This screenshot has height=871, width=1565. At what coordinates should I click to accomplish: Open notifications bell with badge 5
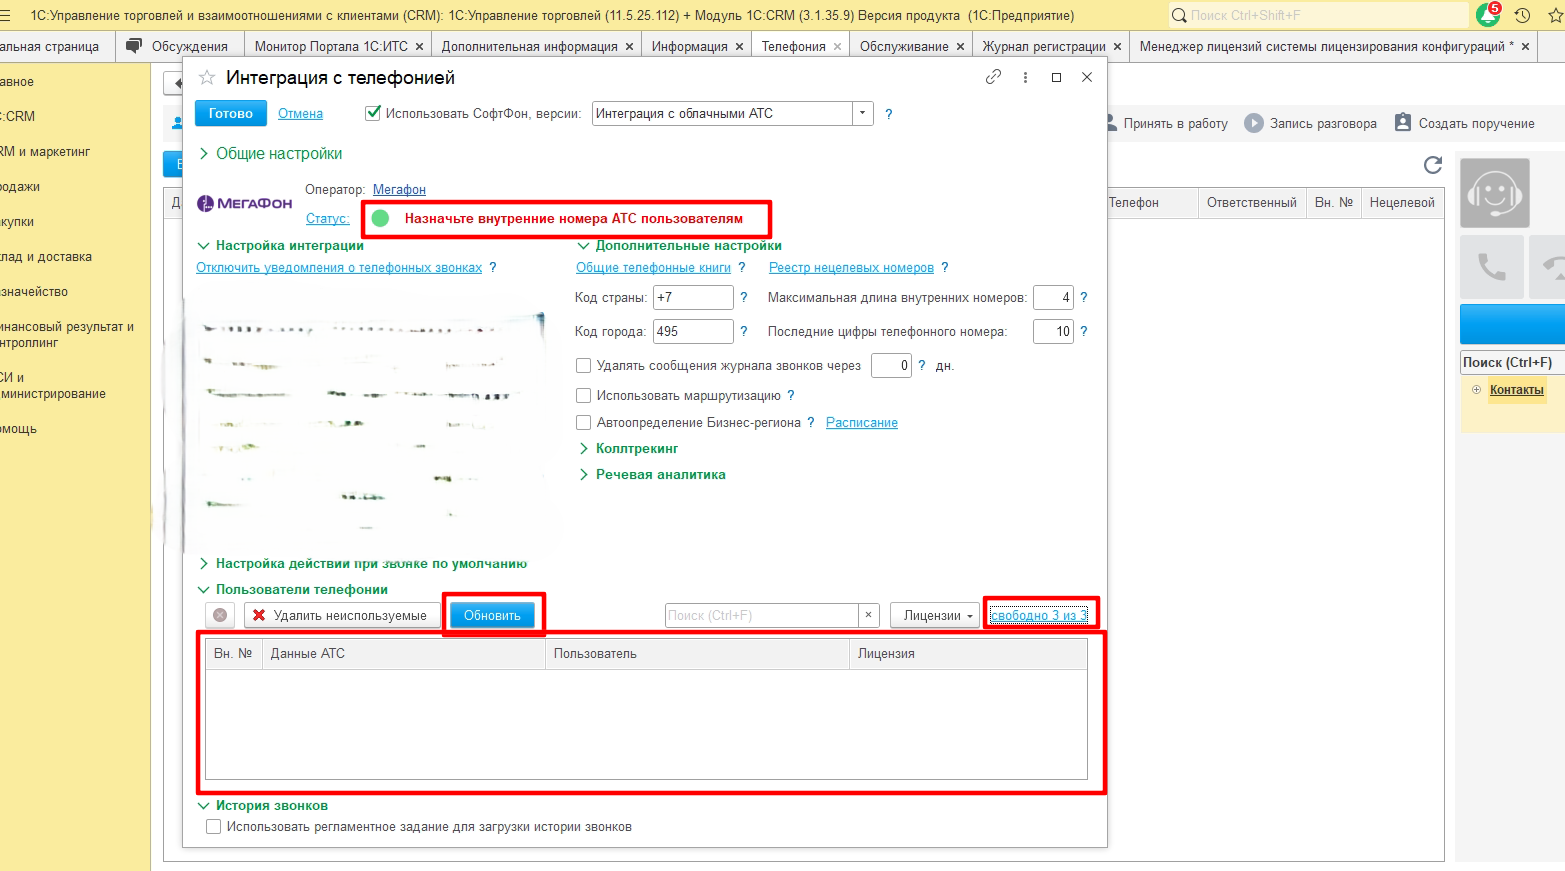(1488, 15)
